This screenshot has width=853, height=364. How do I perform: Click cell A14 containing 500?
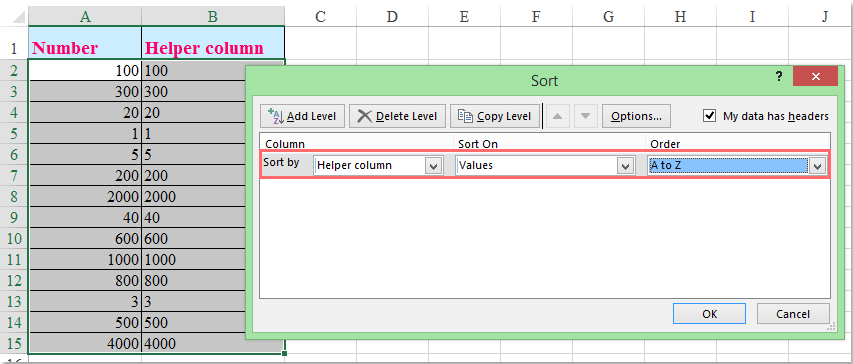[x=85, y=323]
